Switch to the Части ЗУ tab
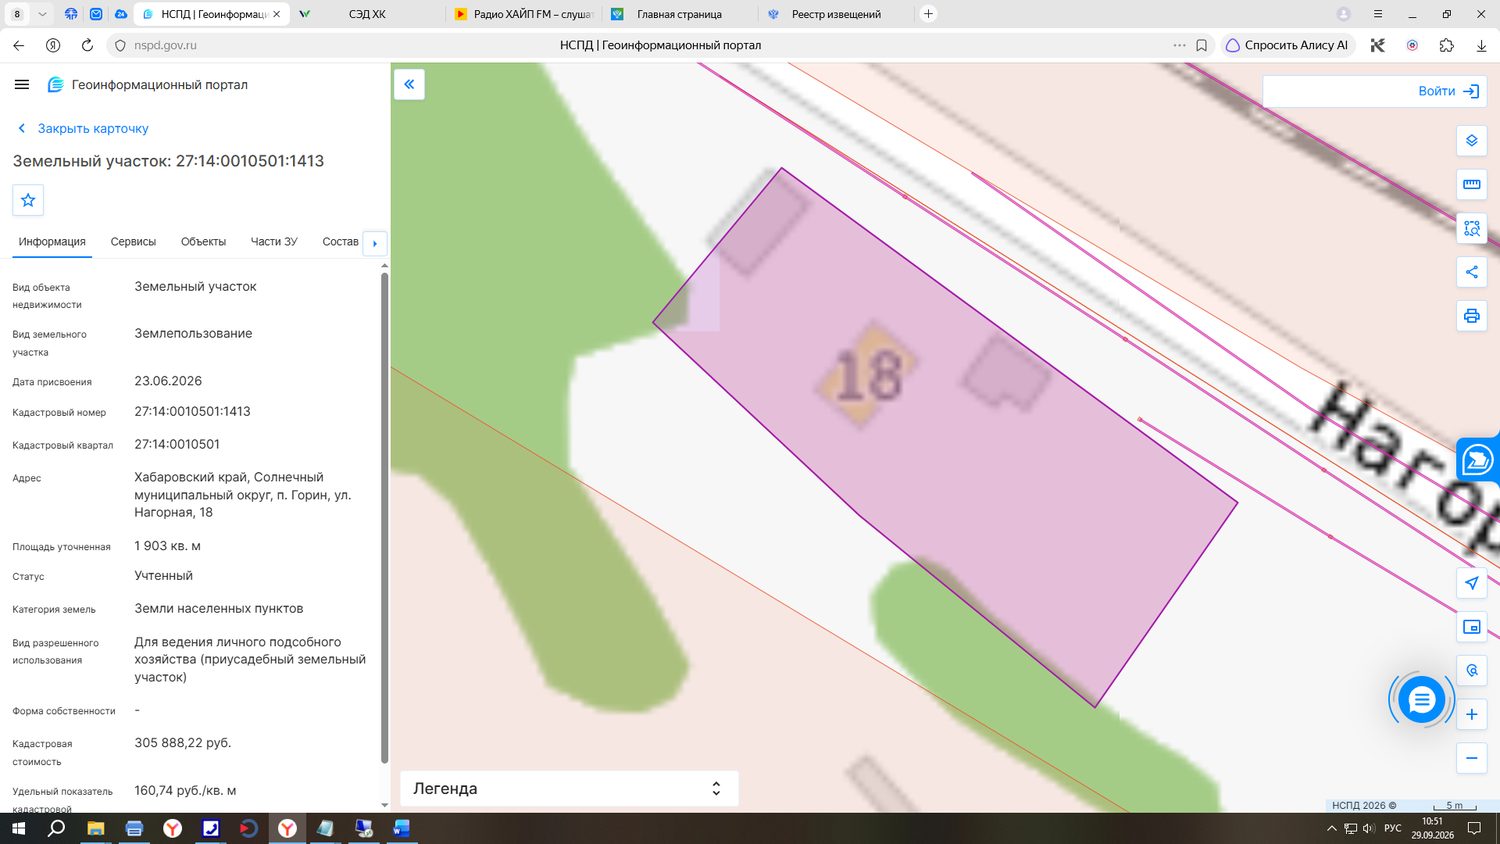 pyautogui.click(x=274, y=242)
